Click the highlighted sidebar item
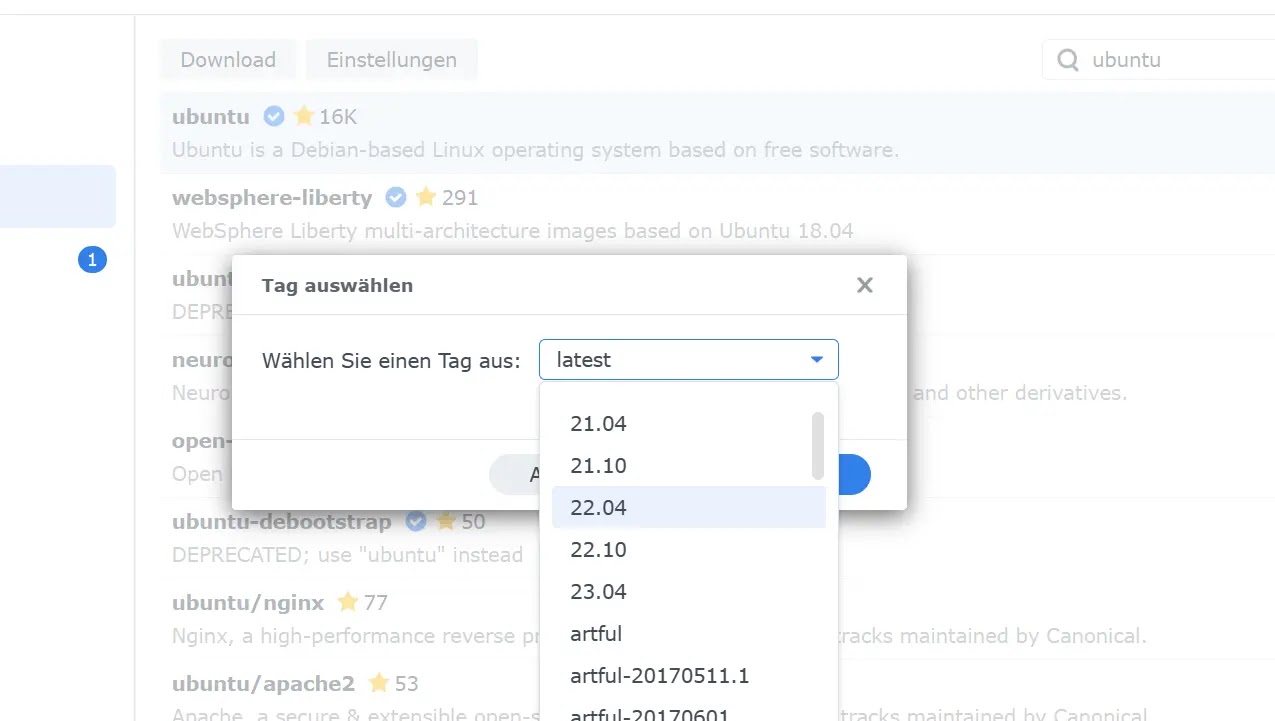Image resolution: width=1275 pixels, height=721 pixels. tap(58, 197)
